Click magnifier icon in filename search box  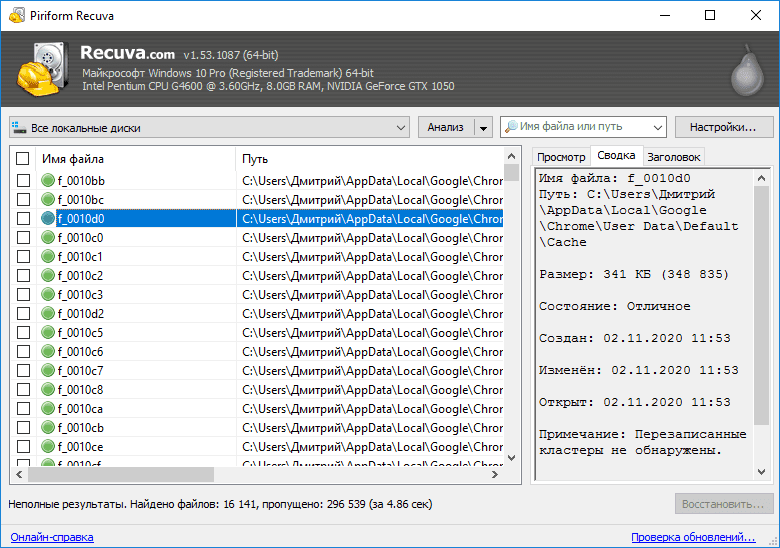click(511, 127)
